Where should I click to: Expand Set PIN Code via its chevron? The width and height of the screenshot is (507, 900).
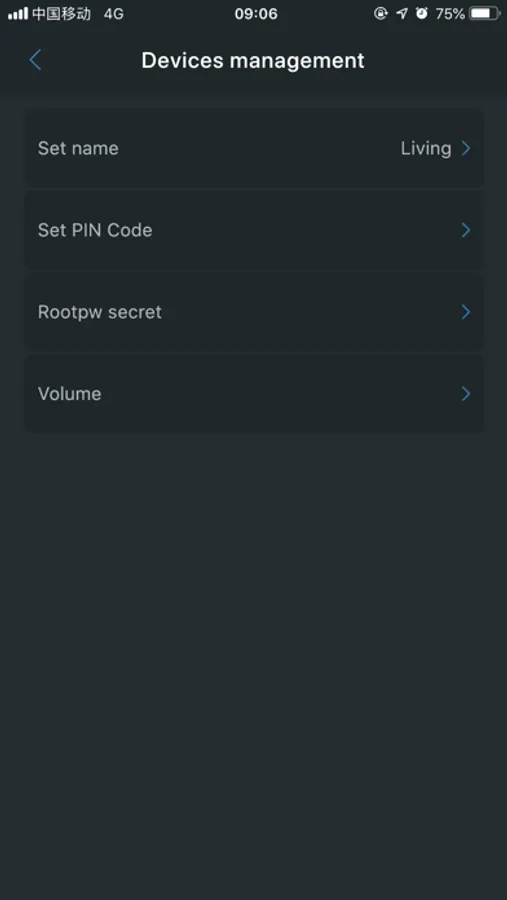pyautogui.click(x=466, y=230)
